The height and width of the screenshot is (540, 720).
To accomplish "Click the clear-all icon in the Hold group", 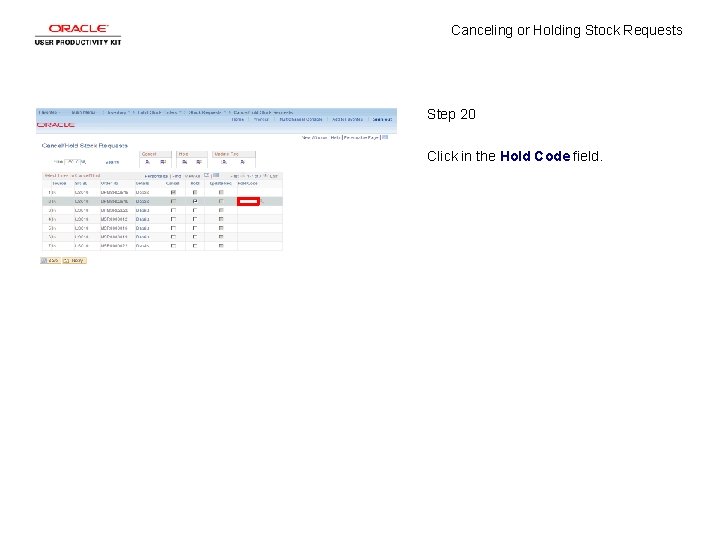I will click(199, 162).
